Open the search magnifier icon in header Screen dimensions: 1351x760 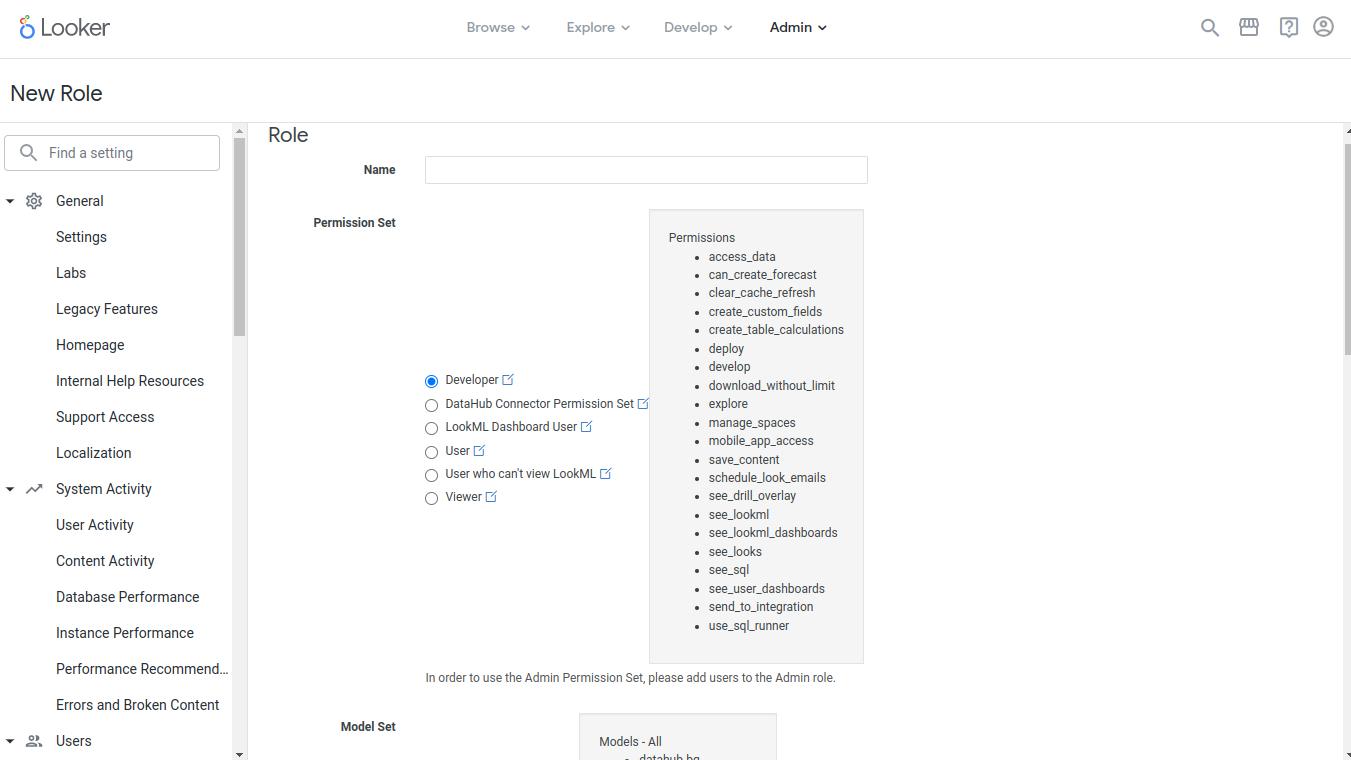[x=1210, y=28]
